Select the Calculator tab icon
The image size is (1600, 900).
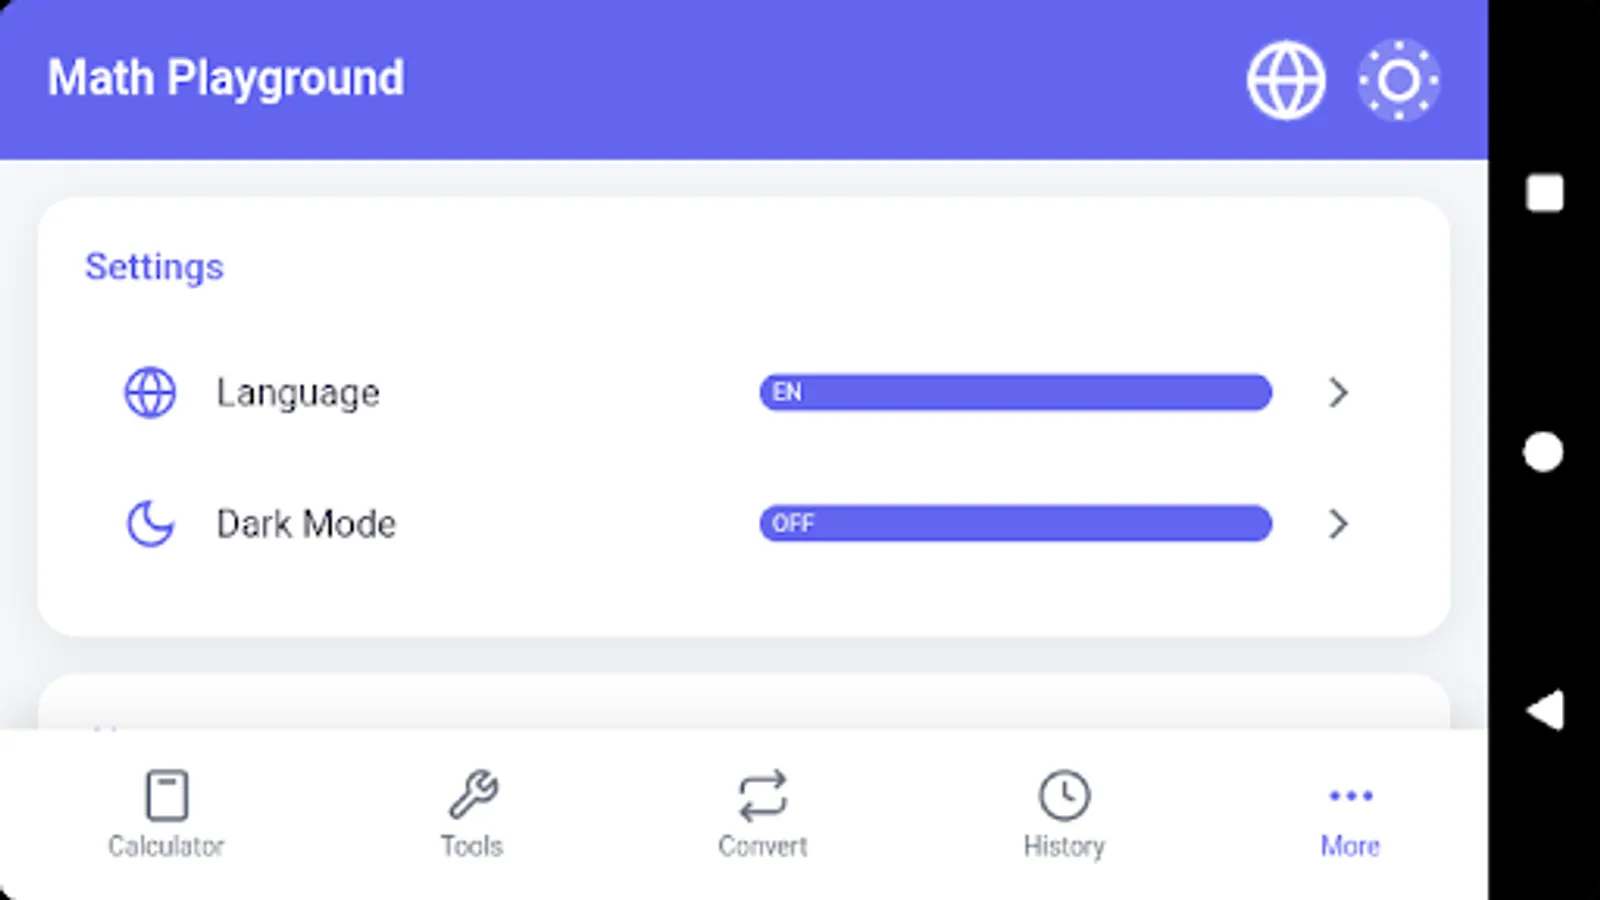[167, 793]
